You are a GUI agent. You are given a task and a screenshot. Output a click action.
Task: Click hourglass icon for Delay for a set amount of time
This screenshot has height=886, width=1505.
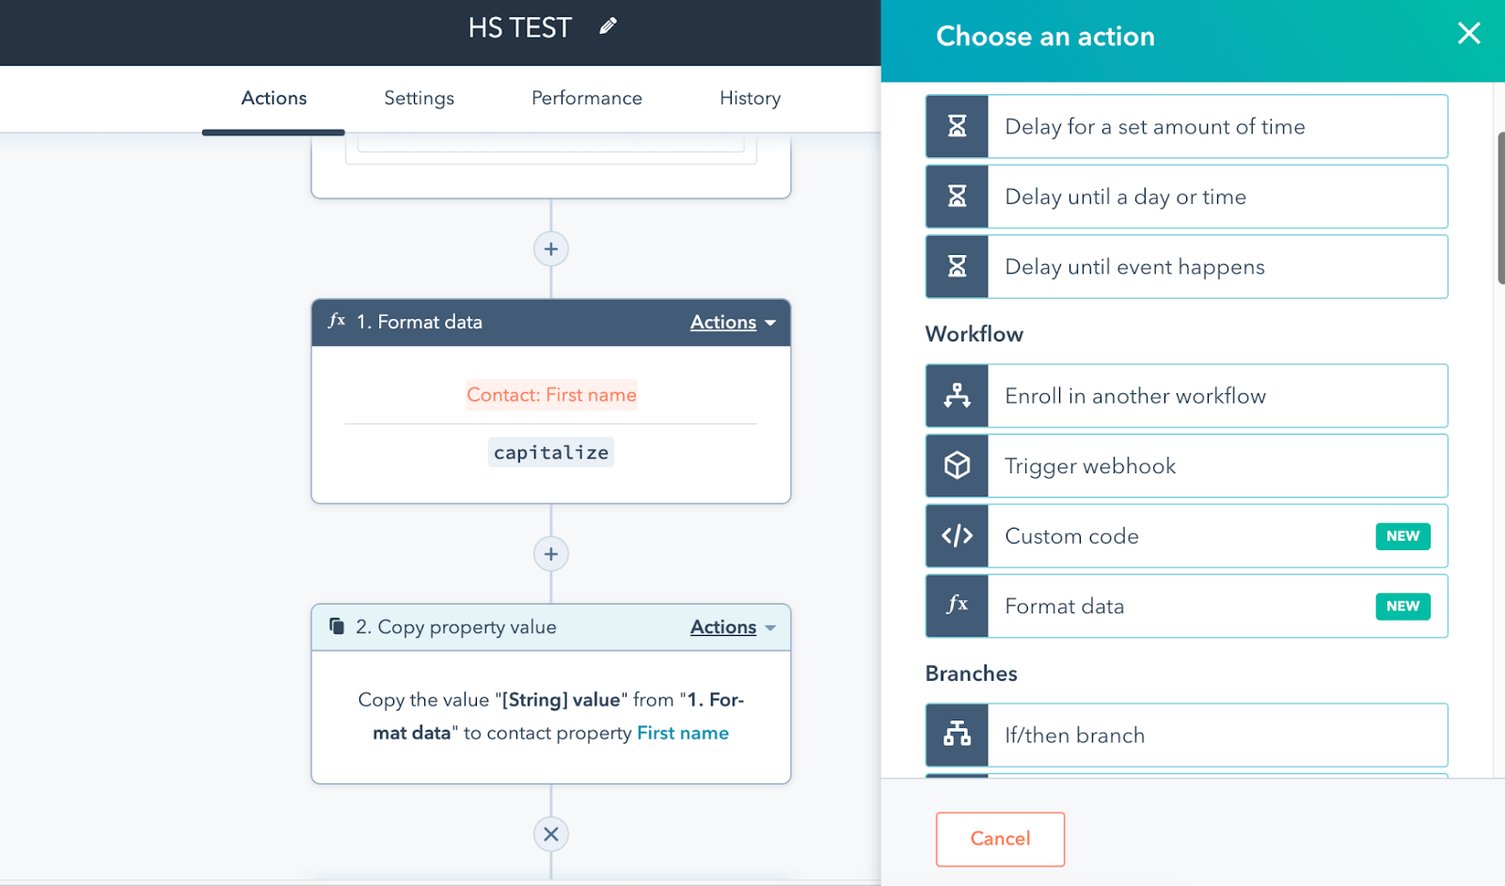pyautogui.click(x=957, y=126)
